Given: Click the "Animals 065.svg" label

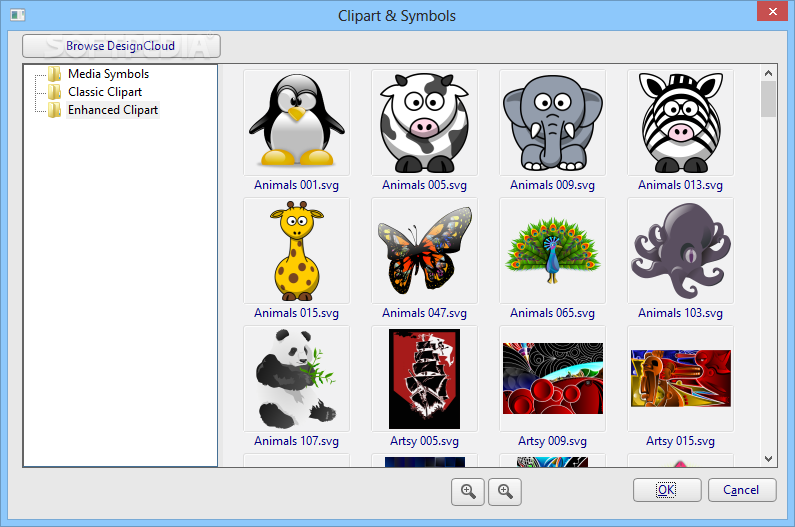Looking at the screenshot, I should [552, 313].
